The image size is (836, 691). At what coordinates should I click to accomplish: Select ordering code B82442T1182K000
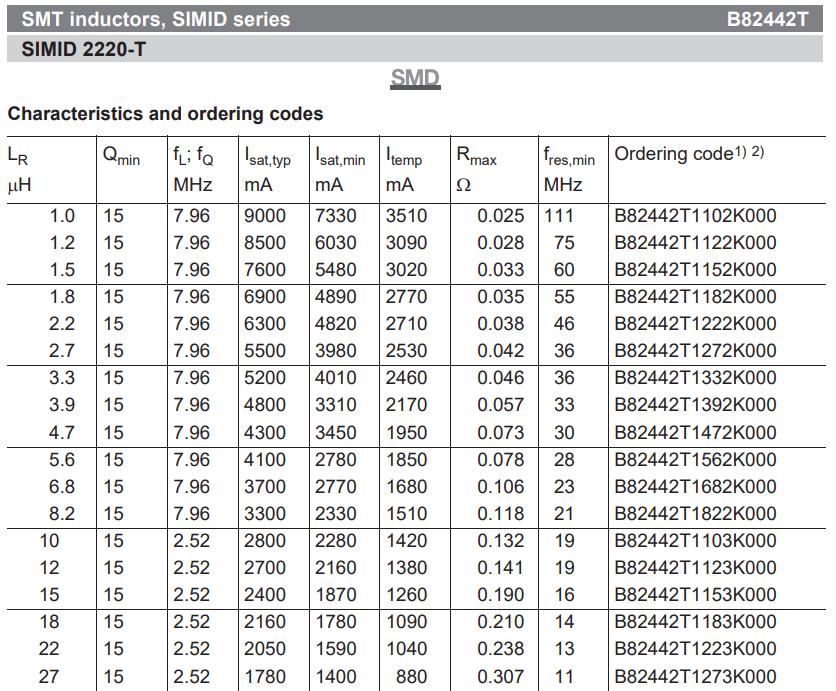click(695, 297)
